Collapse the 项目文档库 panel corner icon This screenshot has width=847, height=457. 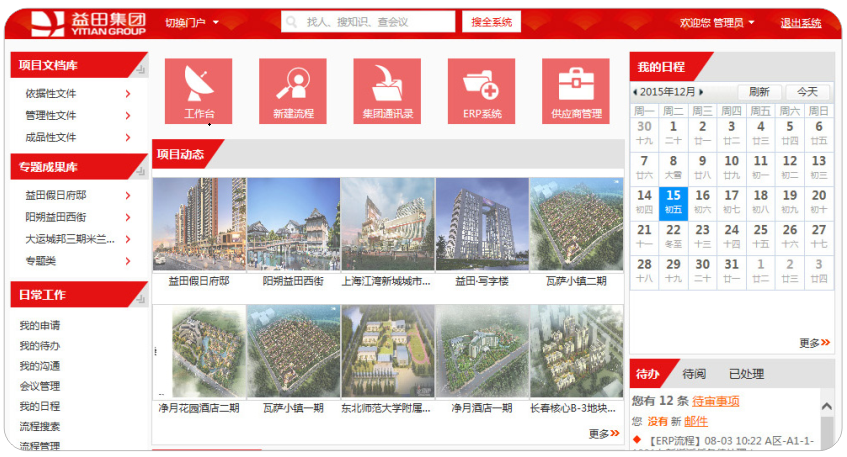(x=140, y=69)
